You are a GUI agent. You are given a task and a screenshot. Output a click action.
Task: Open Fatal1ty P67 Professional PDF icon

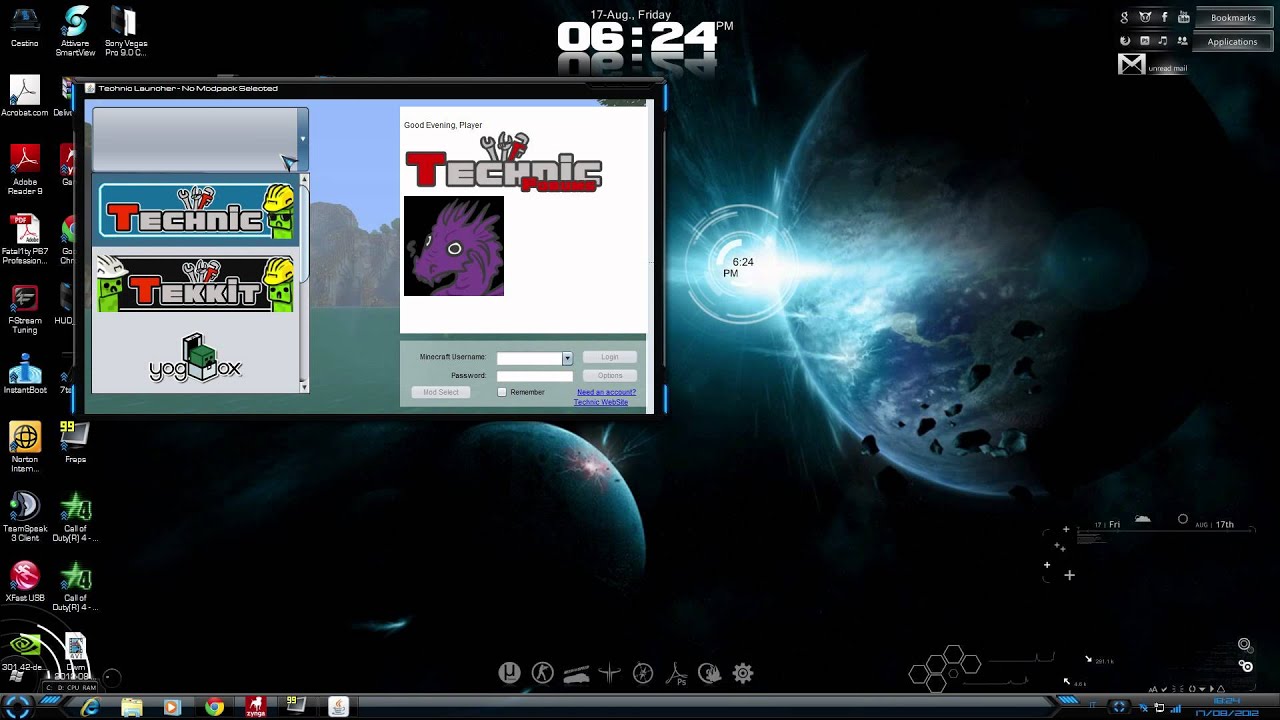pos(24,240)
